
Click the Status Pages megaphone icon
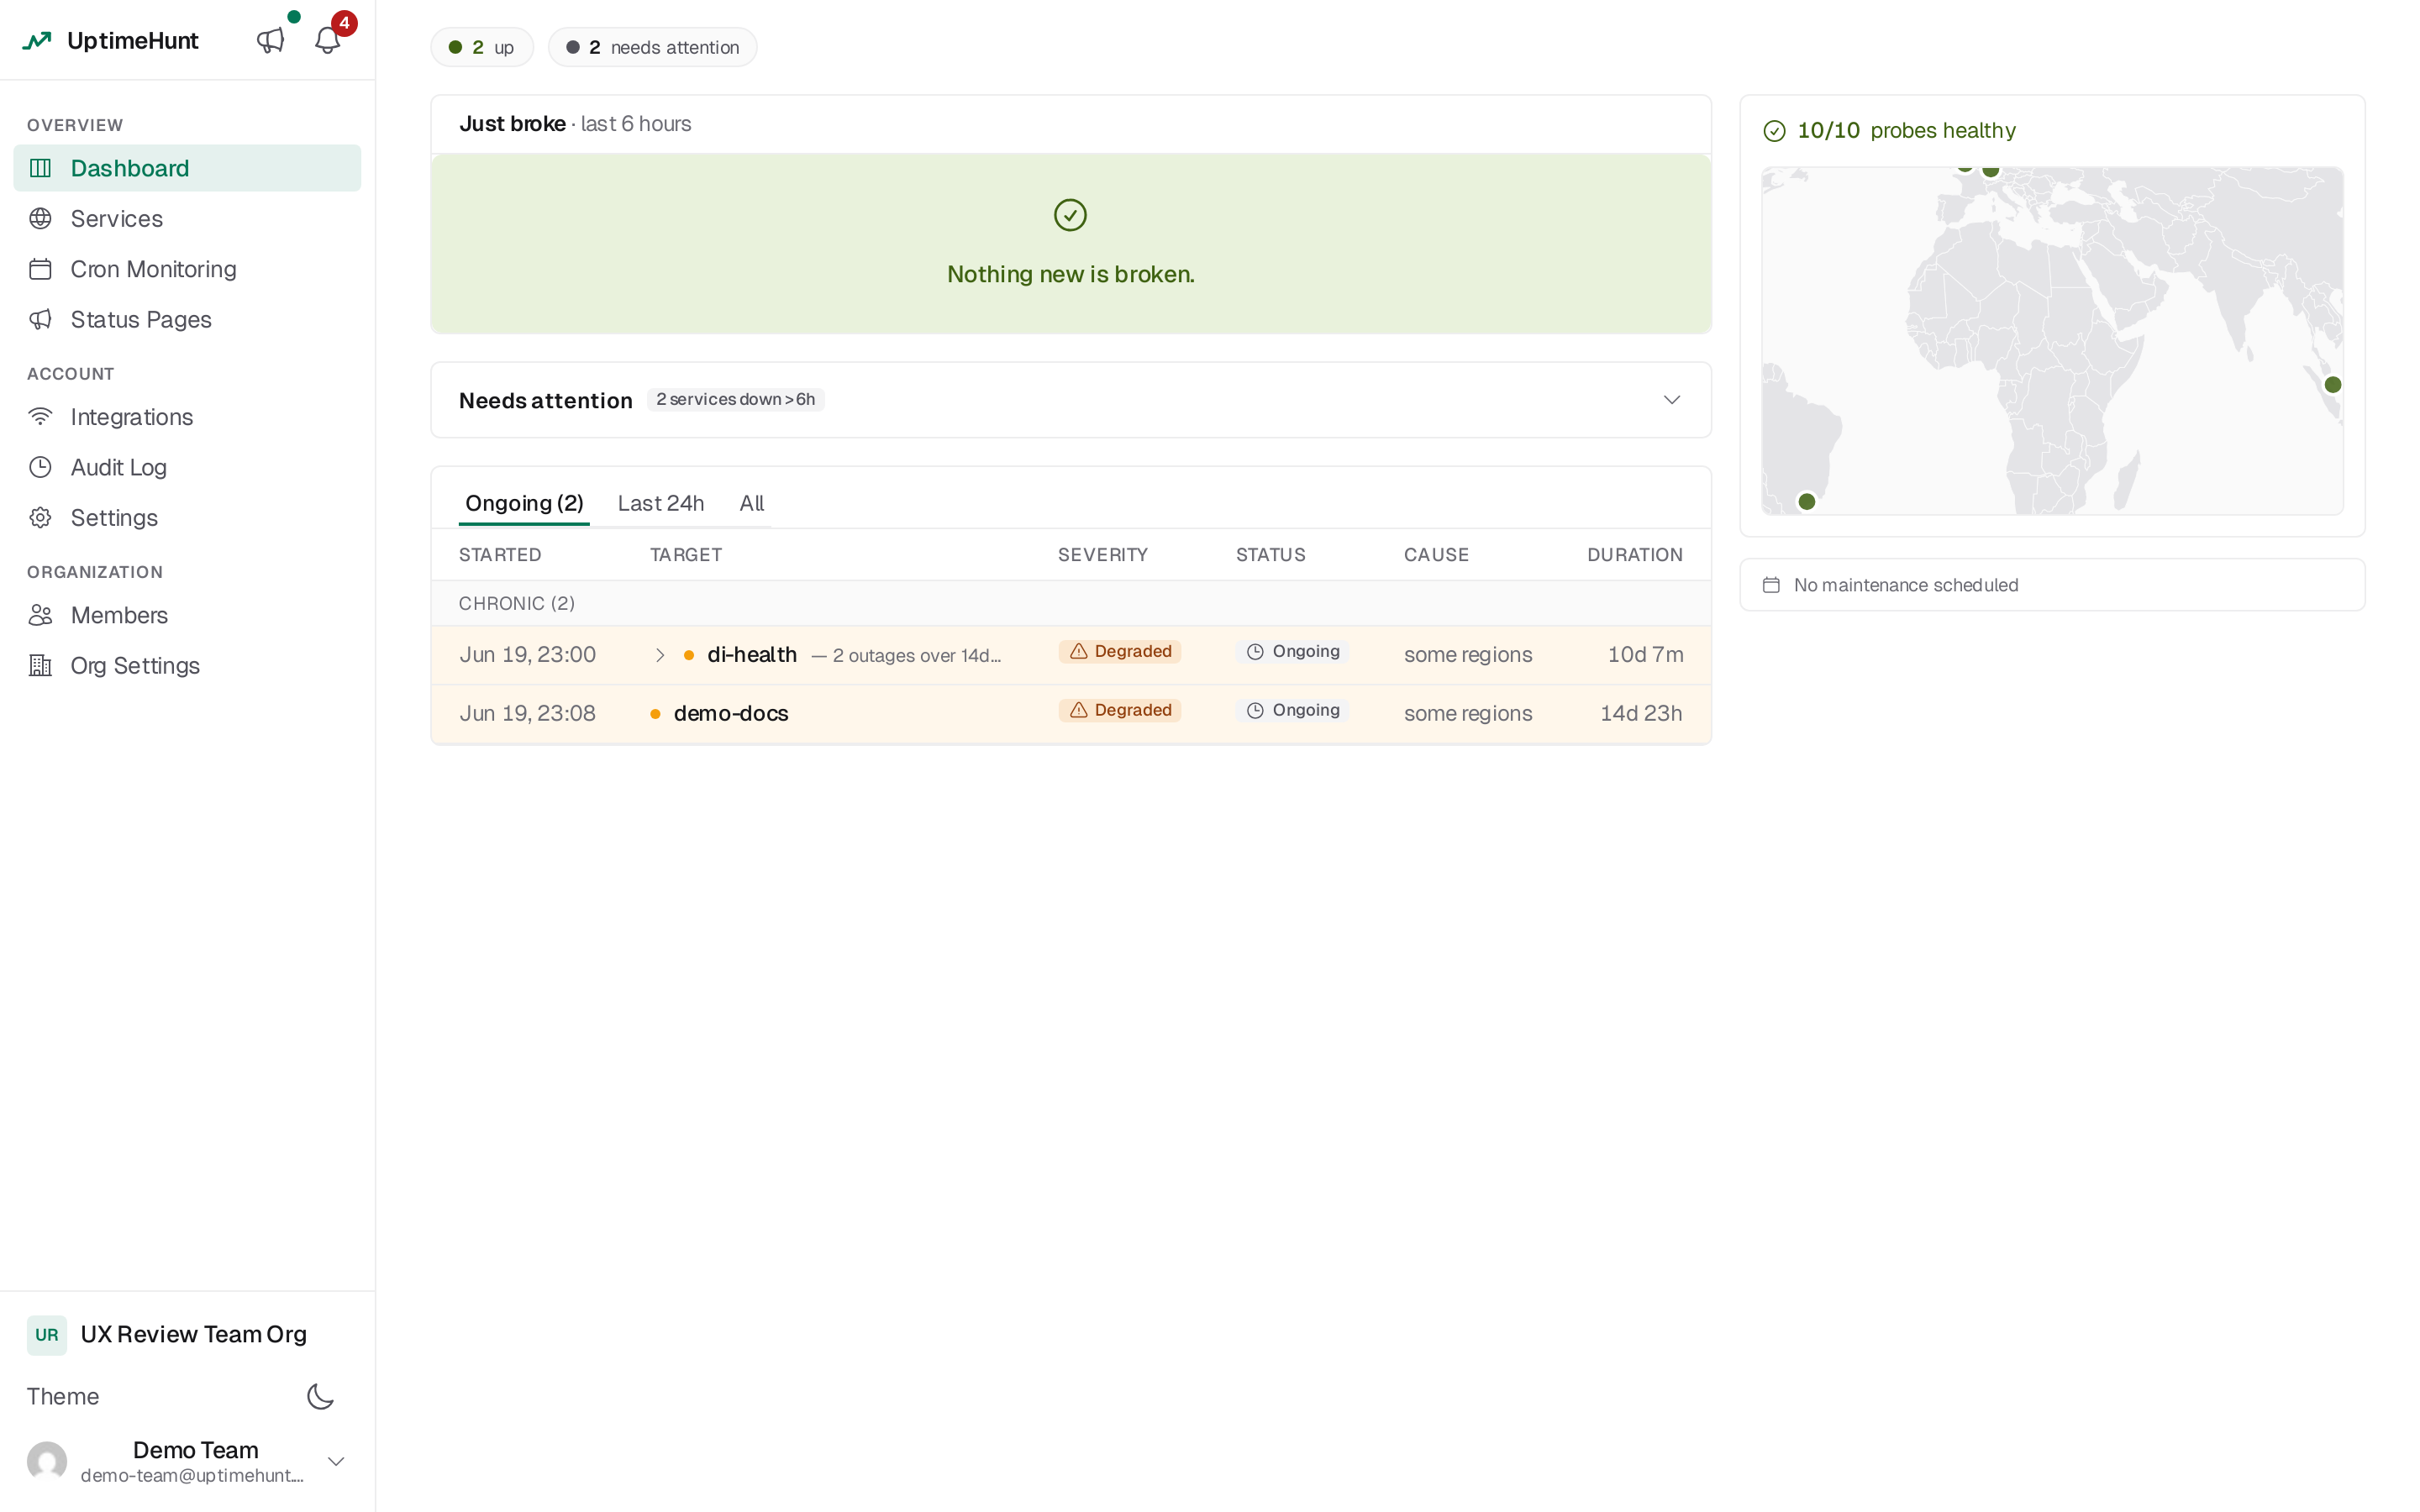[40, 319]
